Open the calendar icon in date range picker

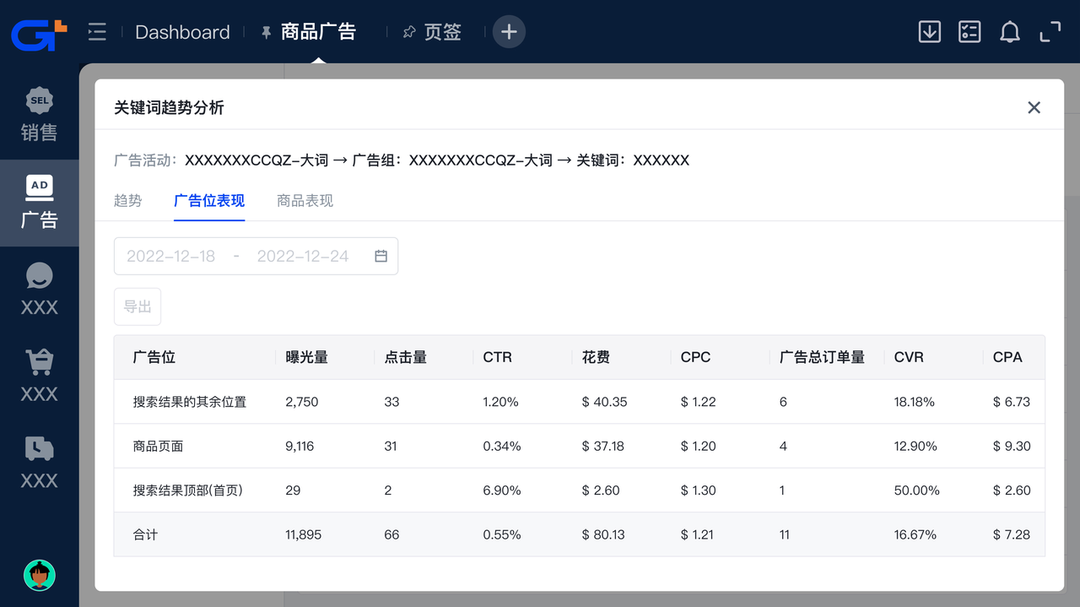(381, 256)
